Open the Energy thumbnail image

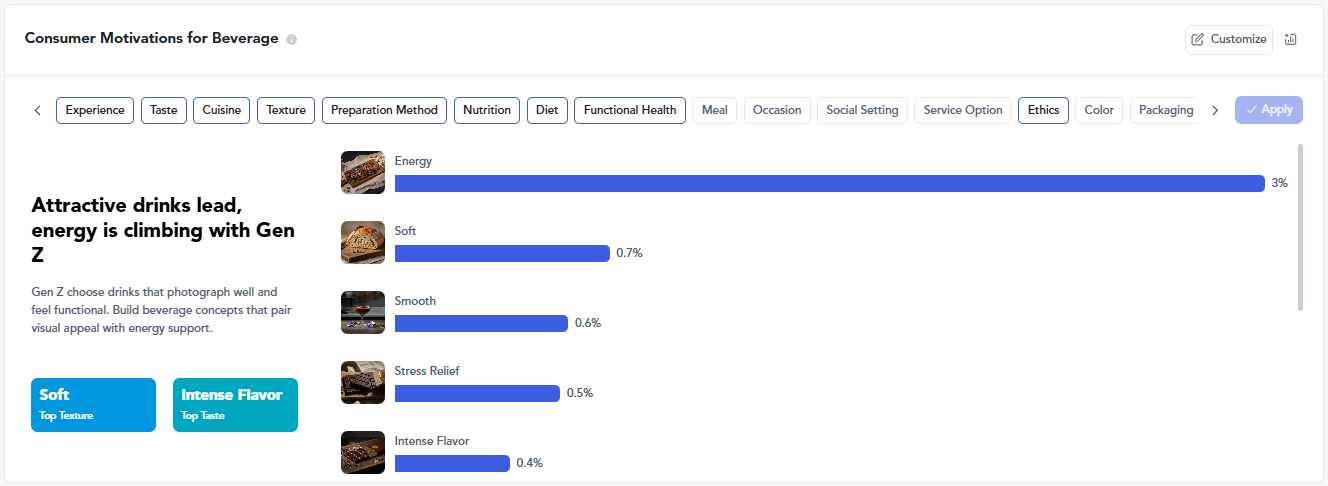tap(363, 172)
